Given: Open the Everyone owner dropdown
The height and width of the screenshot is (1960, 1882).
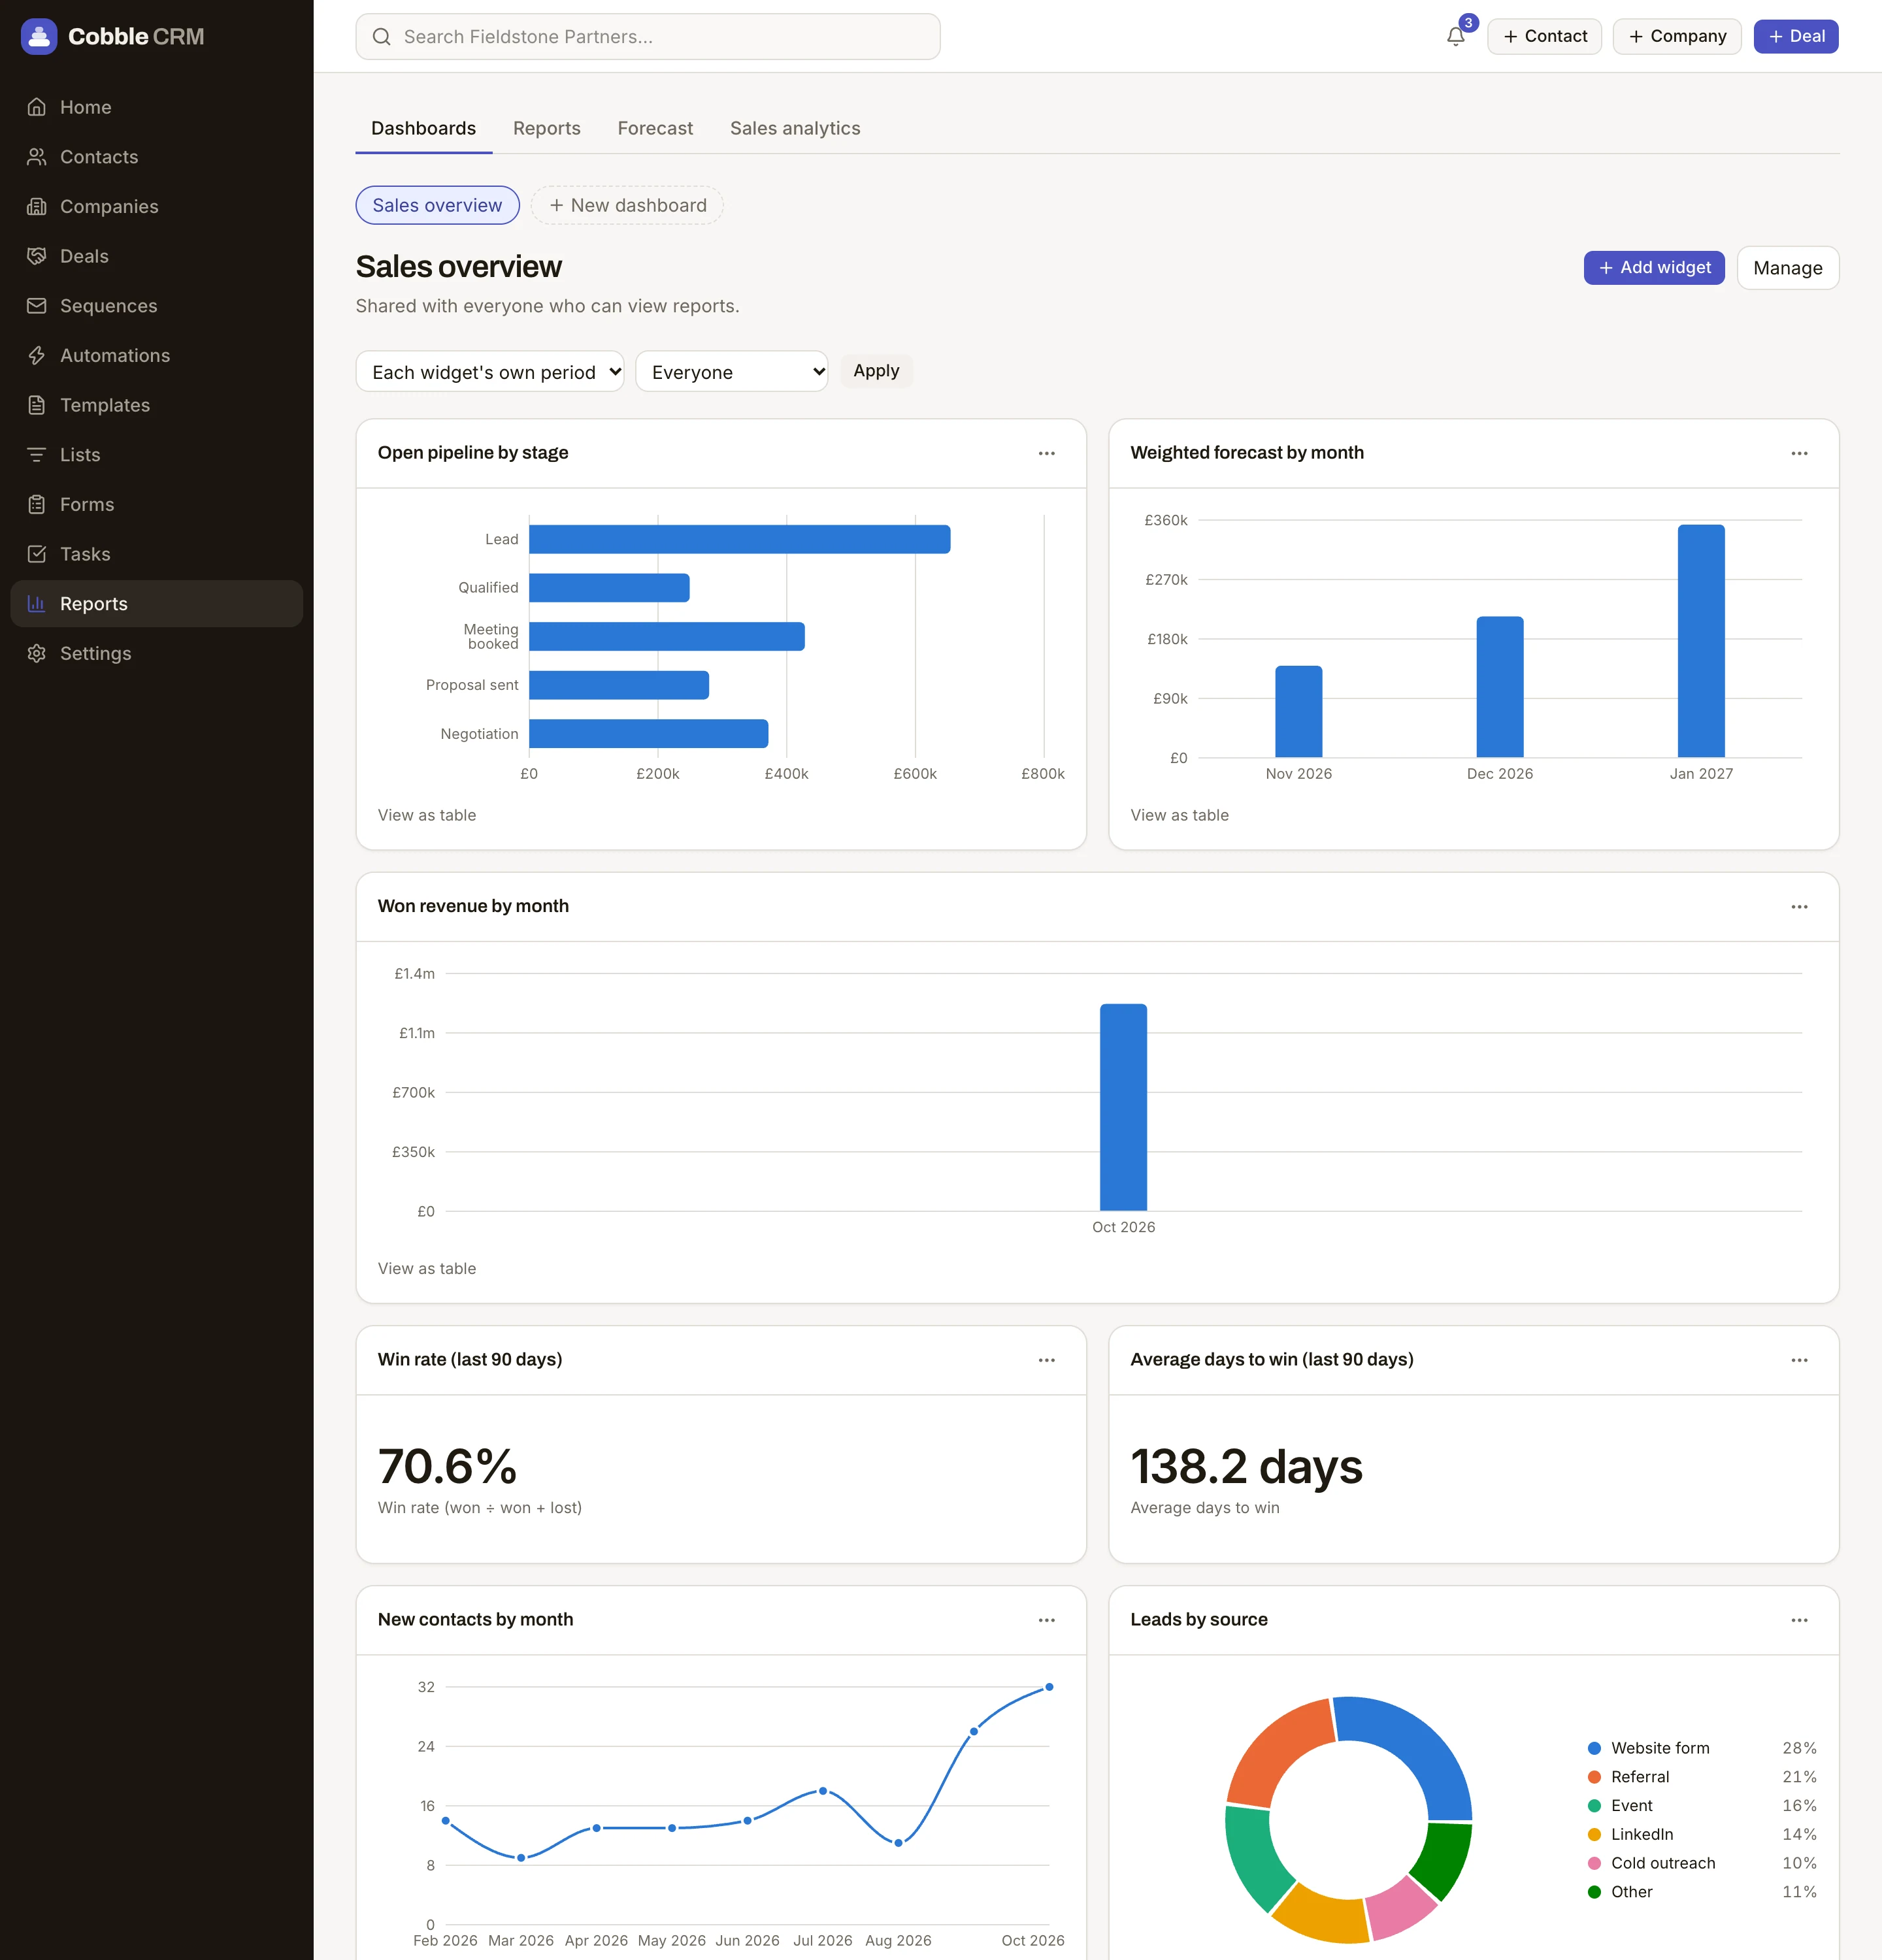Looking at the screenshot, I should [731, 371].
